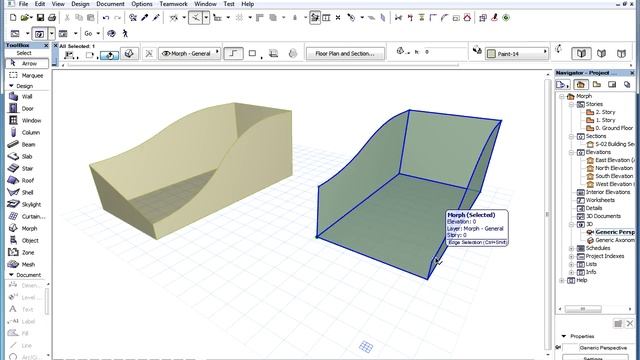The image size is (640, 360).
Task: Click the Print icon
Action: [52, 18]
